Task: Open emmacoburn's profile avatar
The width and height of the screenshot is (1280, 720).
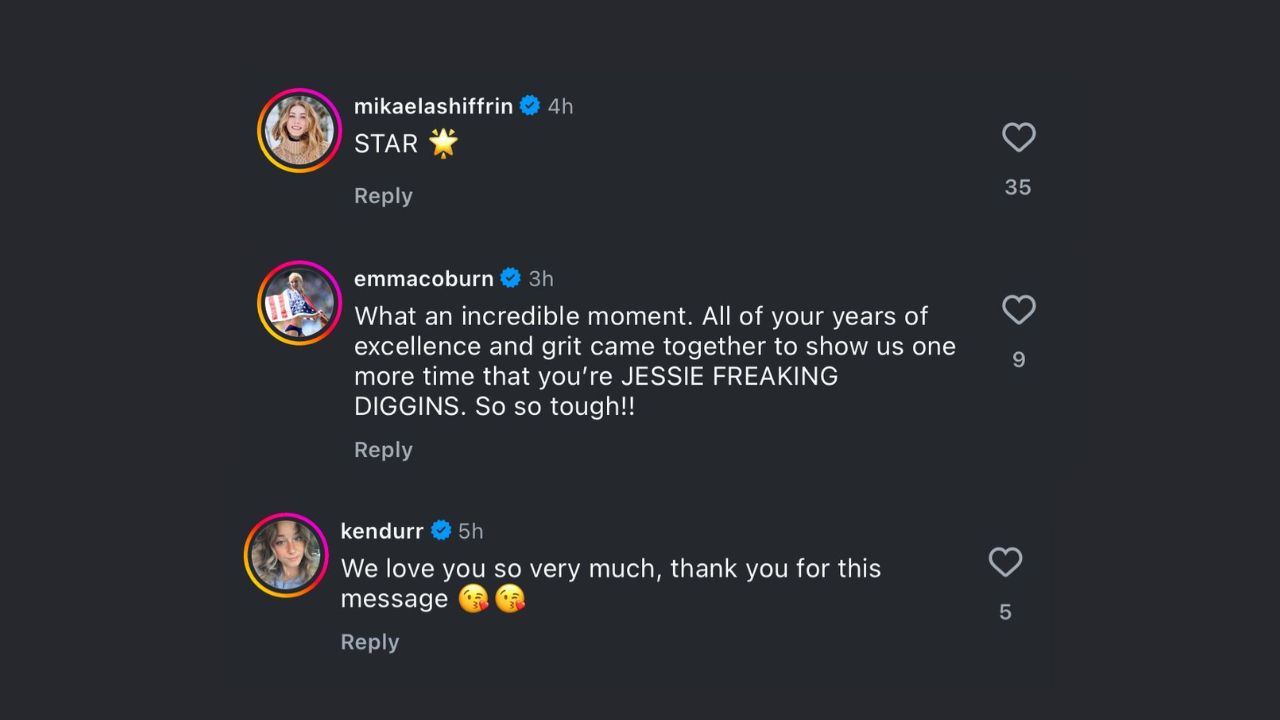Action: pos(299,303)
